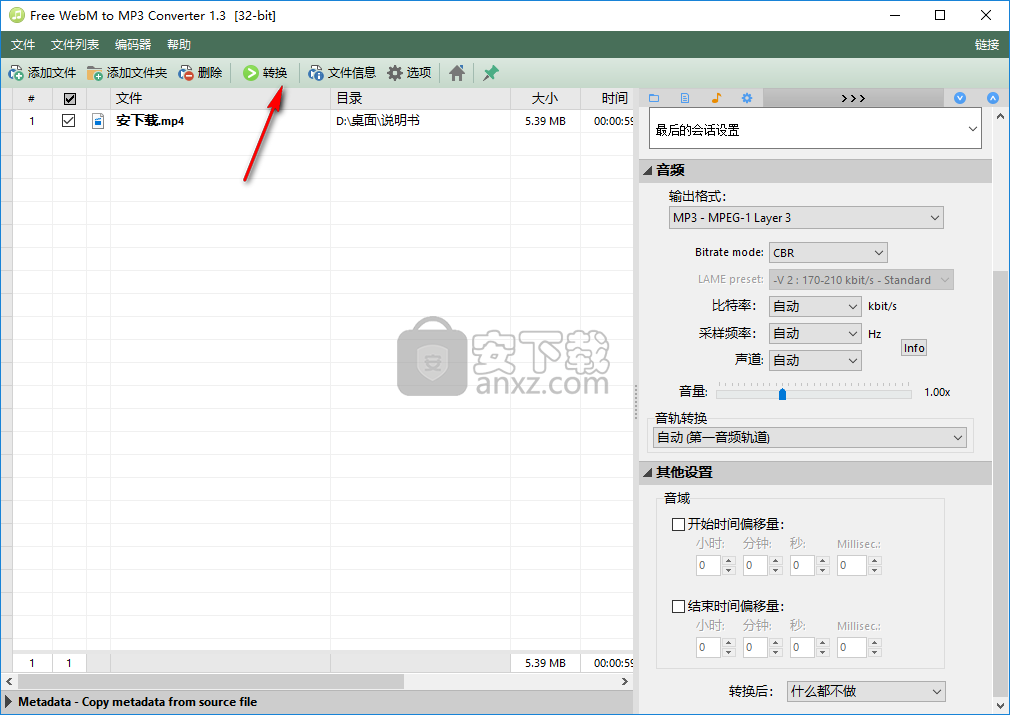Collapse the 其他设置 section
Image resolution: width=1010 pixels, height=715 pixels.
(648, 473)
